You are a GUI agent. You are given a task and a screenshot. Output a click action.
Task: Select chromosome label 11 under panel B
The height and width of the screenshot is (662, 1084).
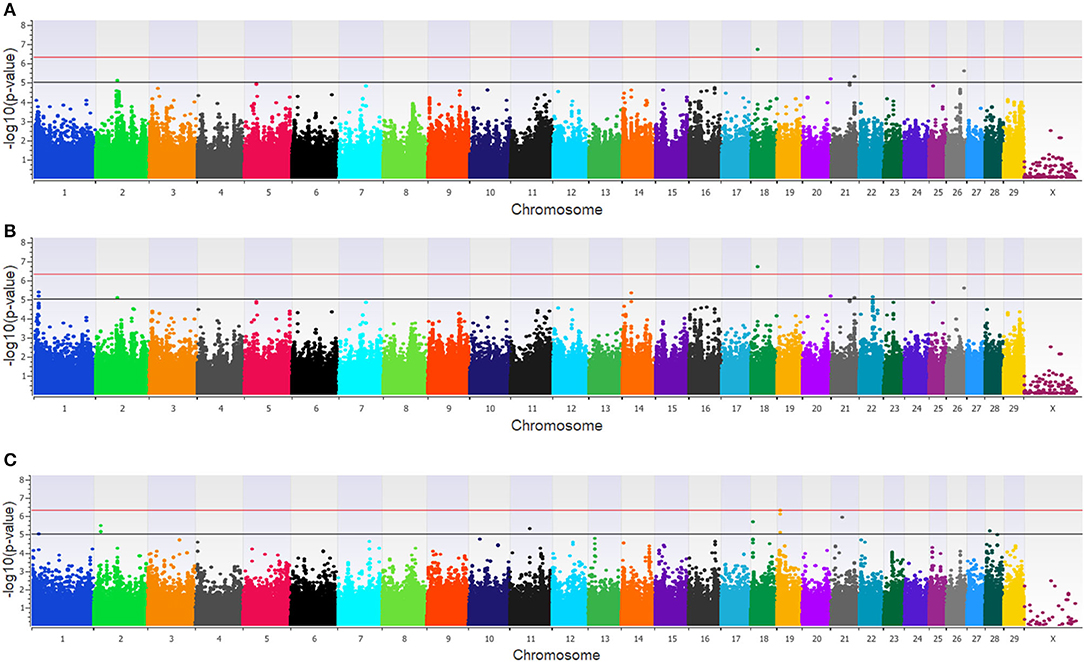point(532,409)
